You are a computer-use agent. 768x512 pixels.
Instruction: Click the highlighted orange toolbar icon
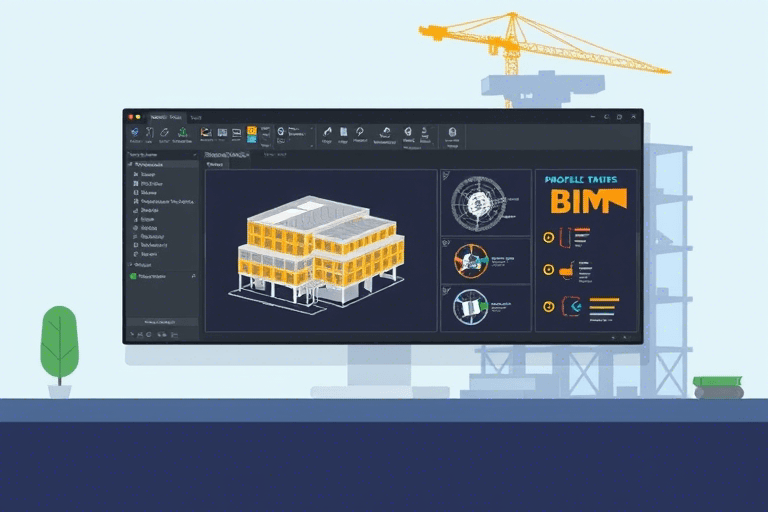(252, 132)
